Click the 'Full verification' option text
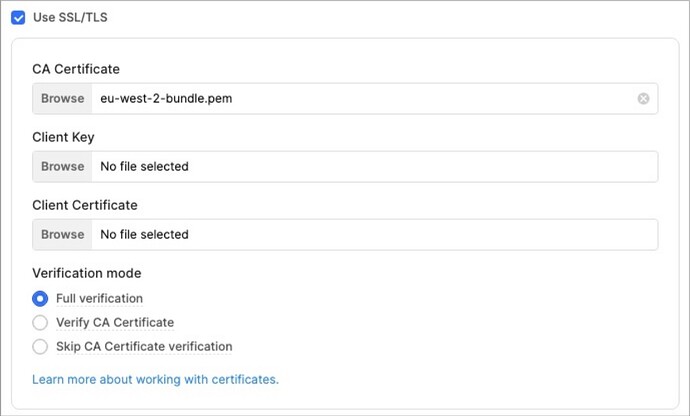 tap(99, 298)
